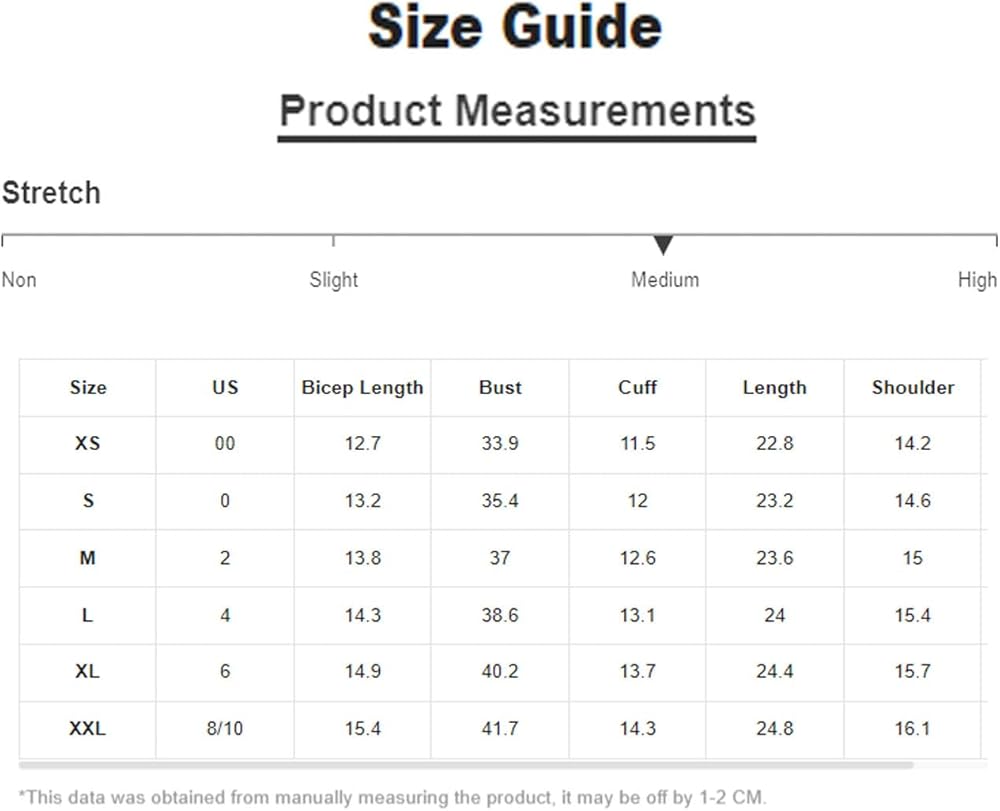Viewport: 1000px width, 811px height.
Task: Click the stretch indicator triangle marker
Action: pos(663,245)
